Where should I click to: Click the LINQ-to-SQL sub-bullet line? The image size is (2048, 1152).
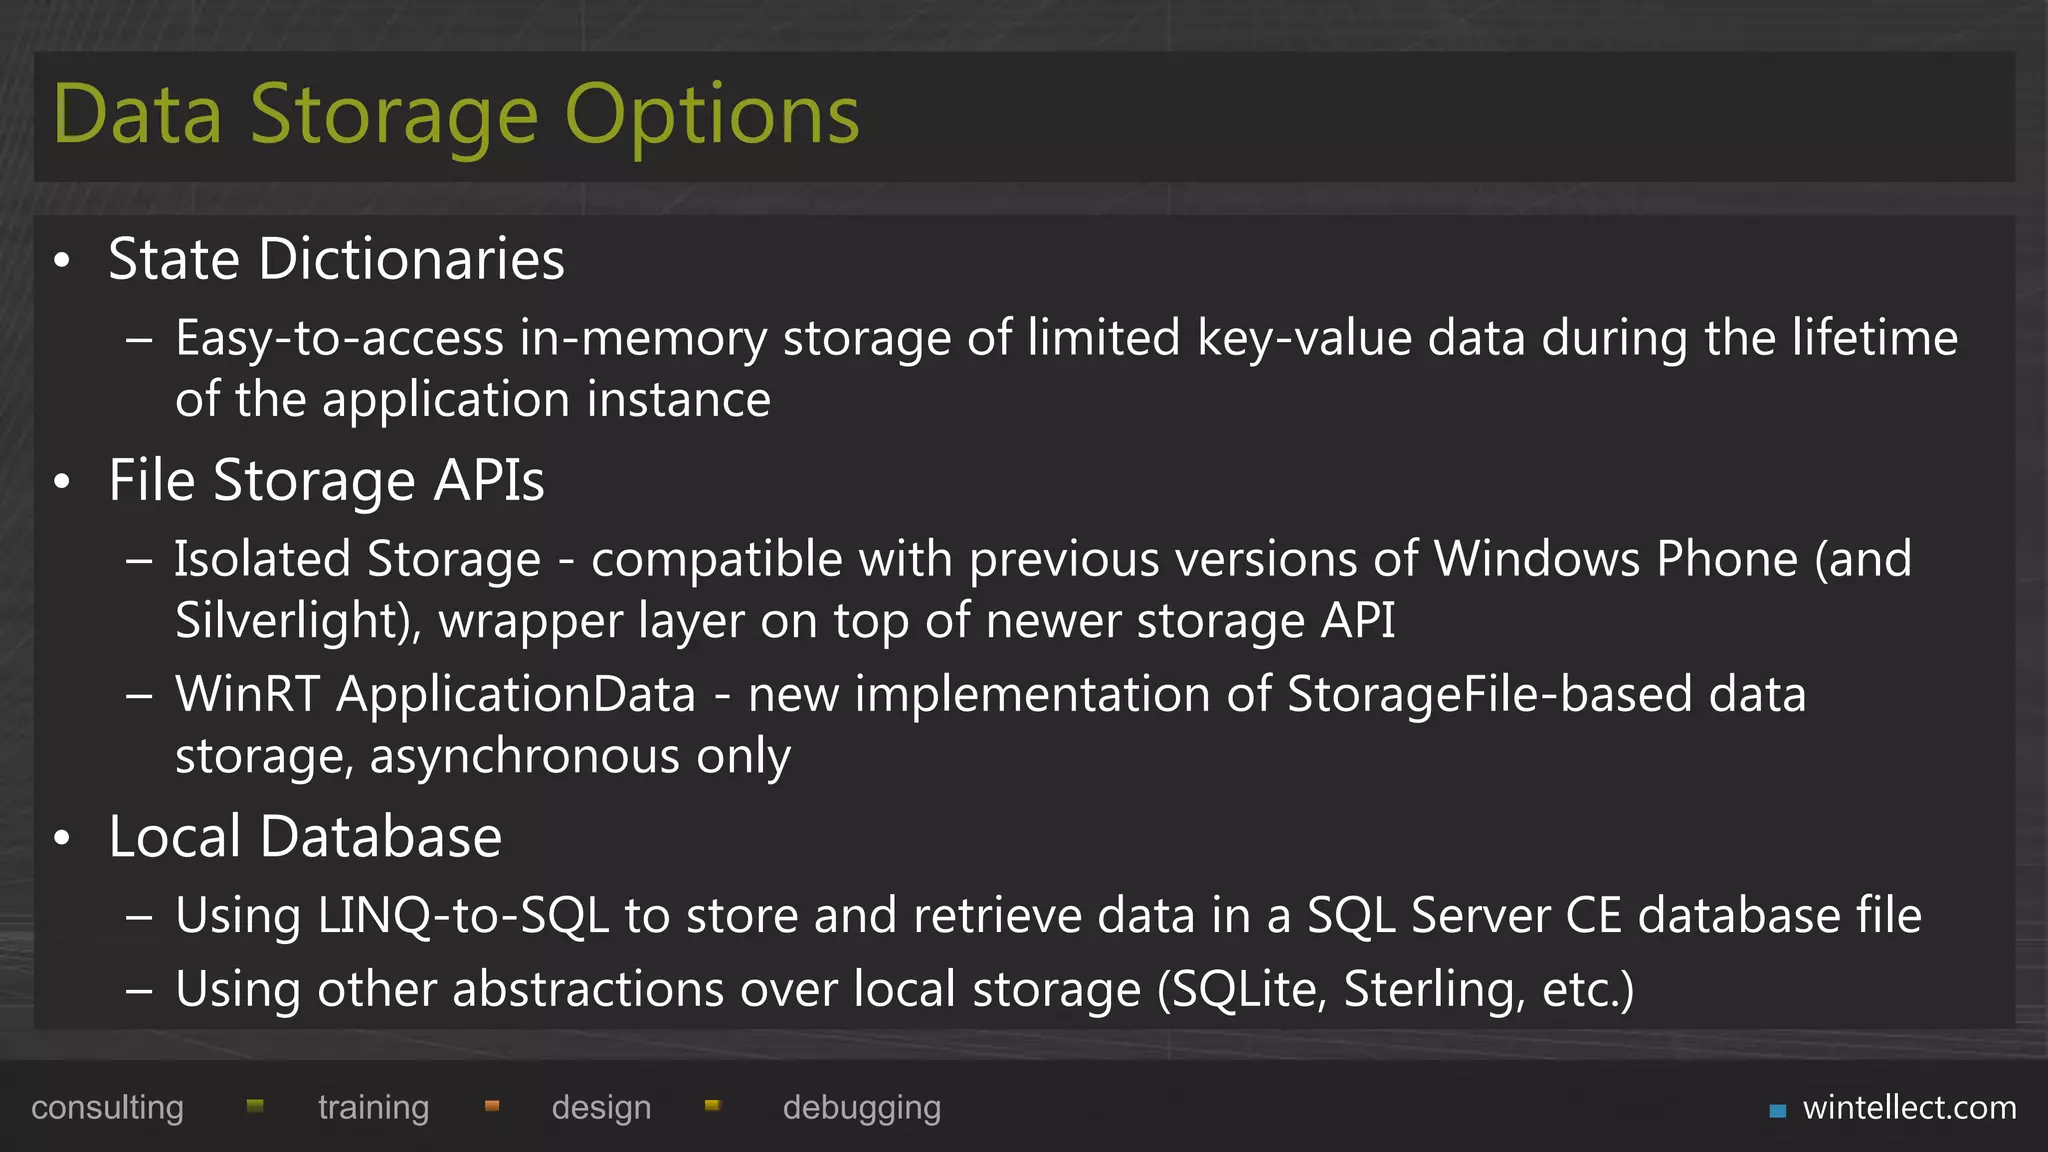[1047, 916]
